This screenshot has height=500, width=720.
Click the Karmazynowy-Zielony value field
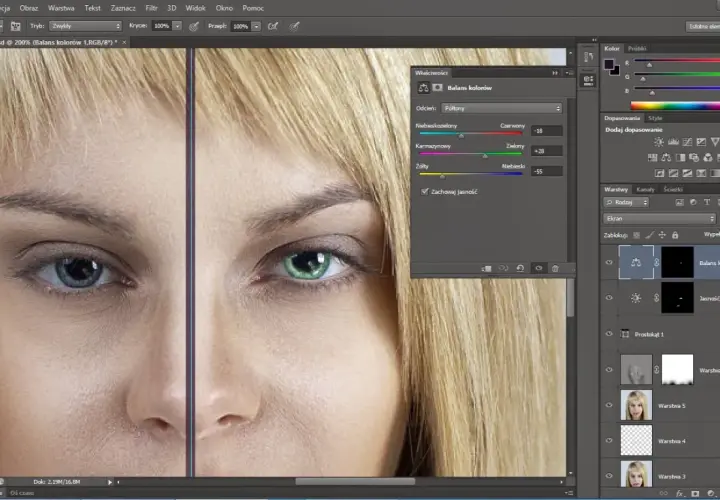click(547, 151)
